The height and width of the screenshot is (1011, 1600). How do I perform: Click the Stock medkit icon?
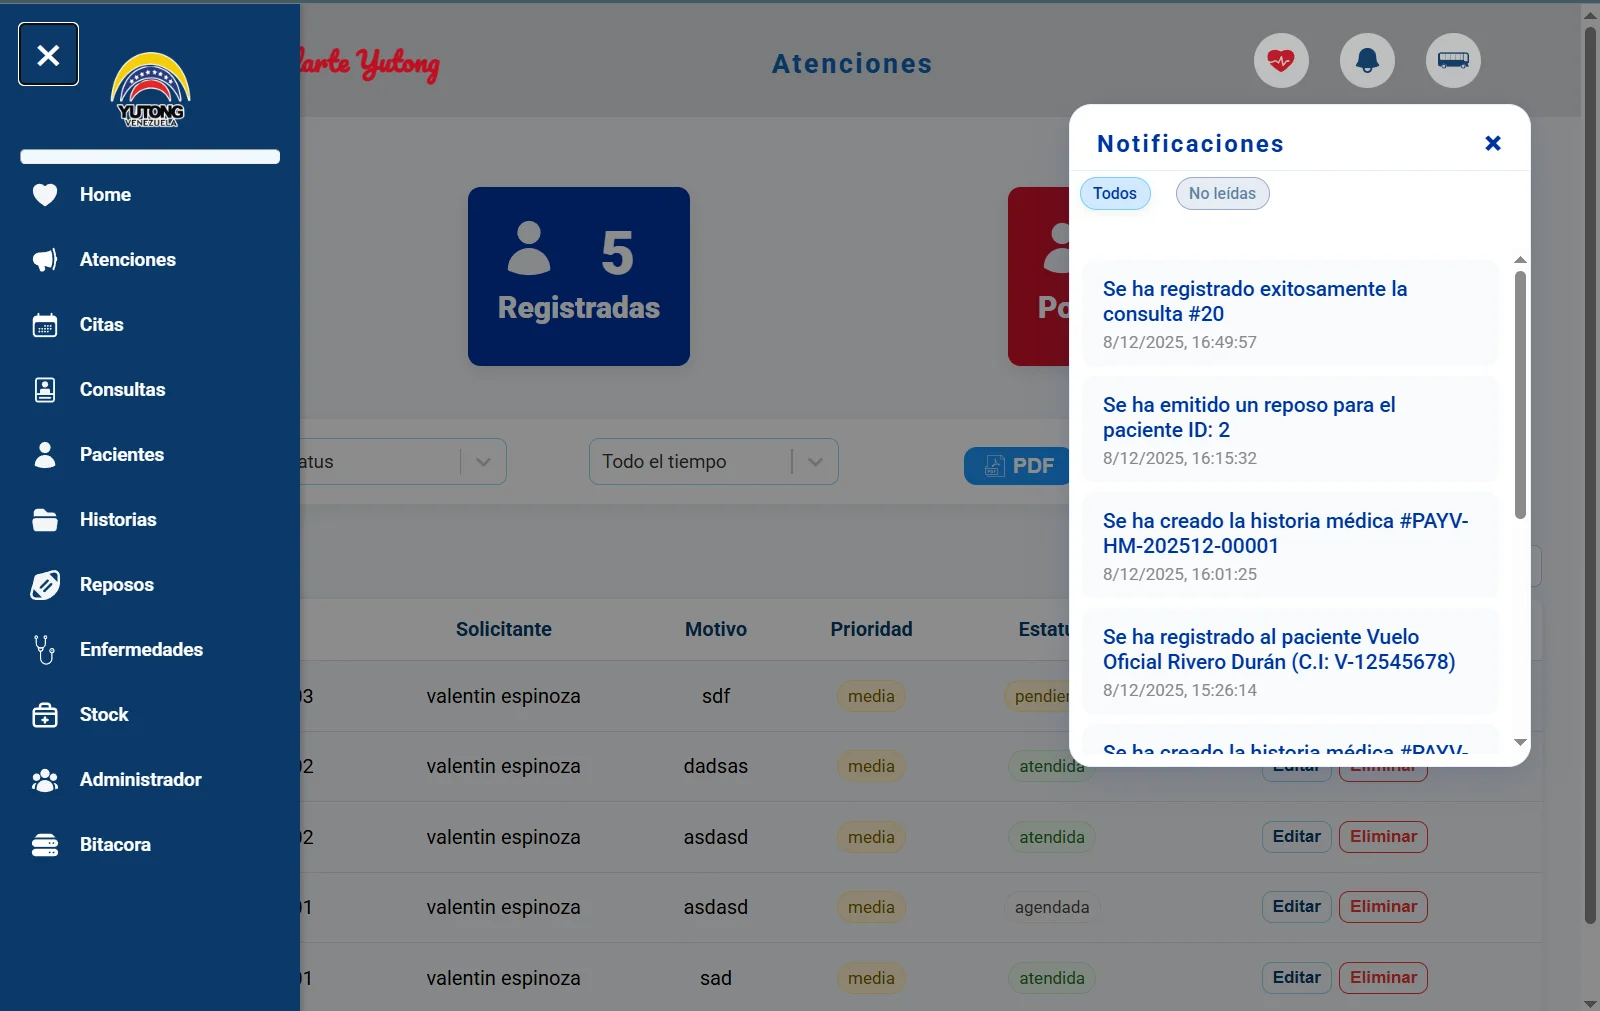[45, 715]
